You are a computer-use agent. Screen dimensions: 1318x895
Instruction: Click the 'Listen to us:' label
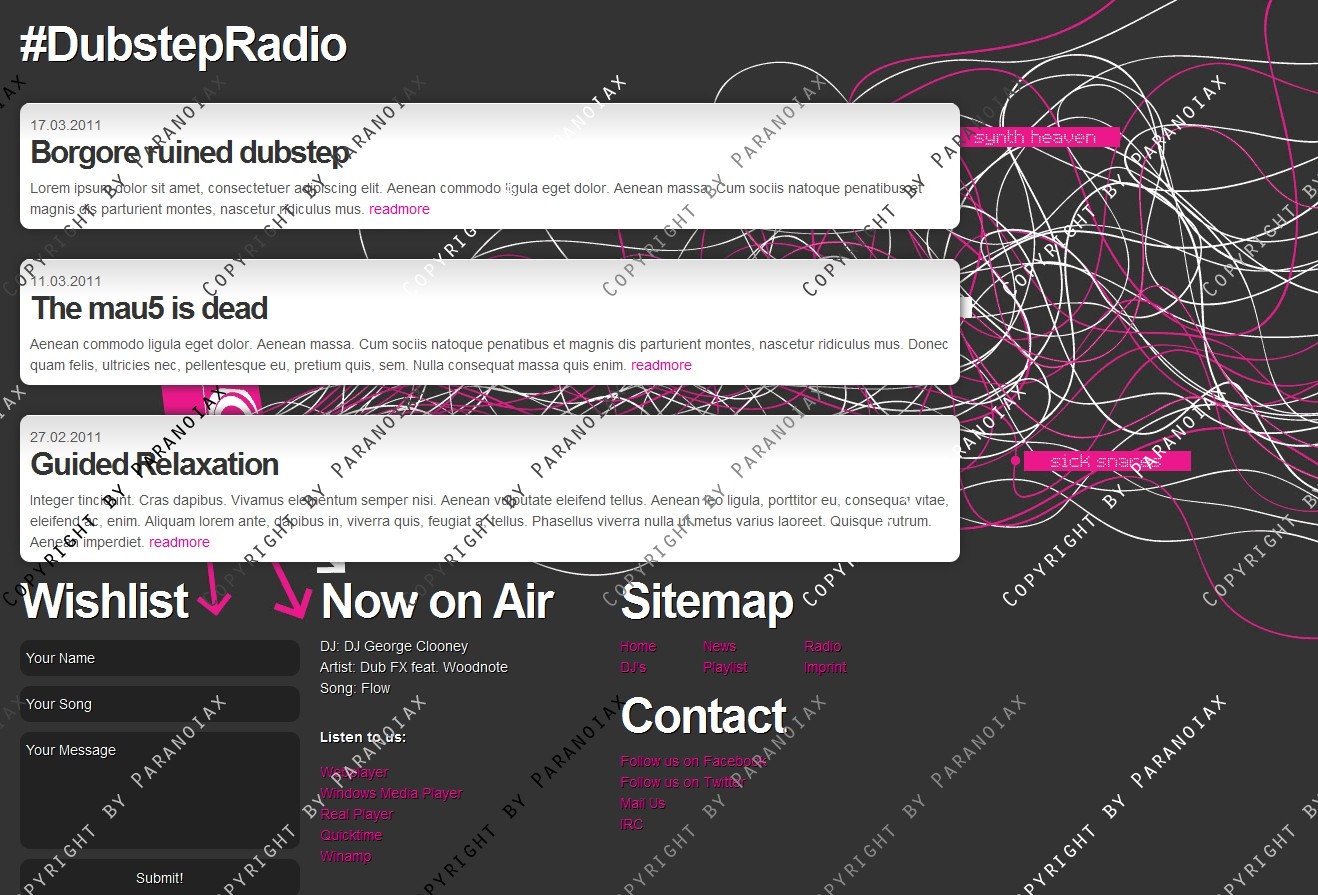(363, 737)
